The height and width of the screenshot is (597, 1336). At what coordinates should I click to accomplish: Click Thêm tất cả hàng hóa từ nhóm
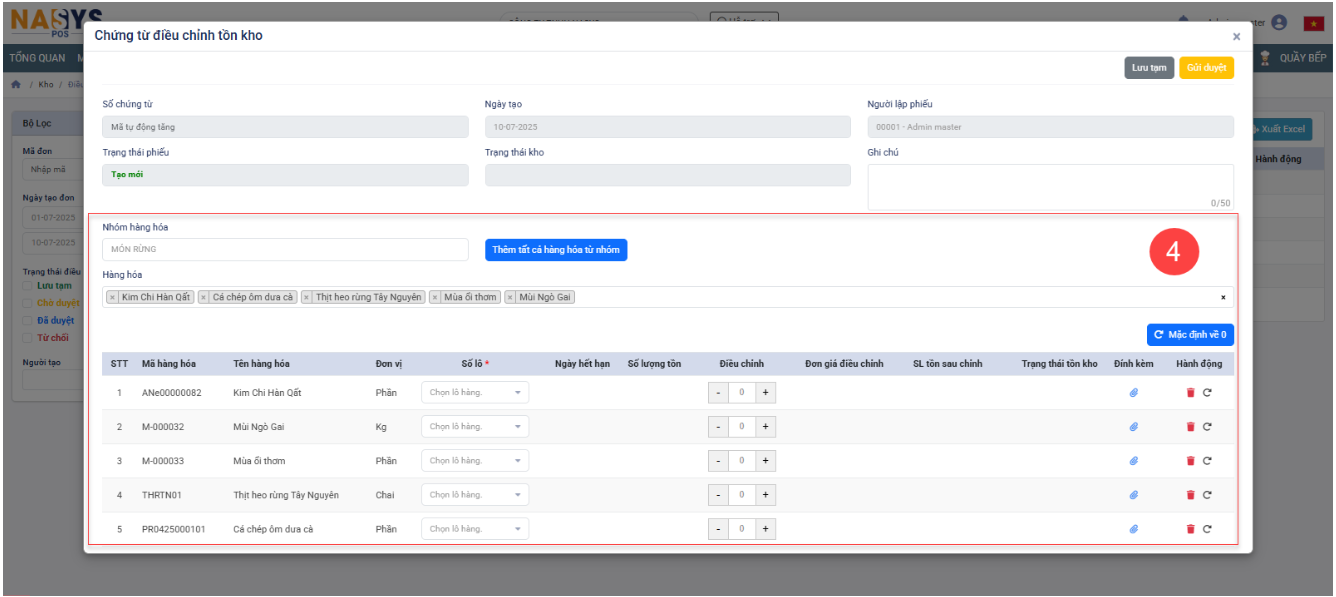pos(556,249)
